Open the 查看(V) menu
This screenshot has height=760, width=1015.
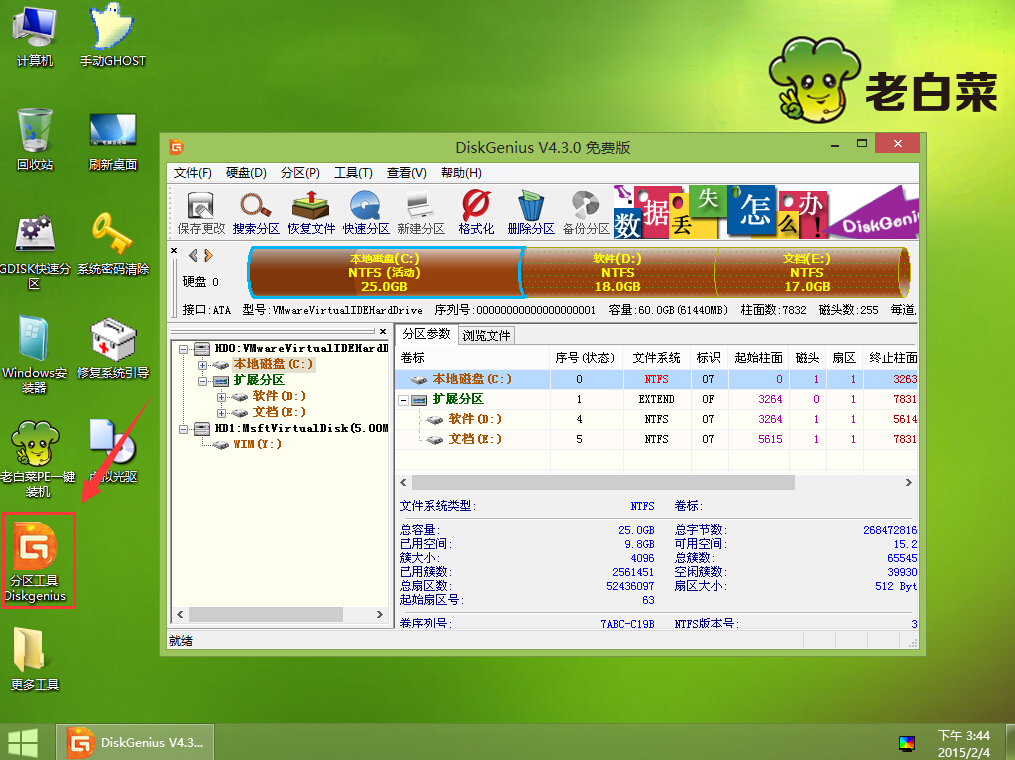point(407,173)
